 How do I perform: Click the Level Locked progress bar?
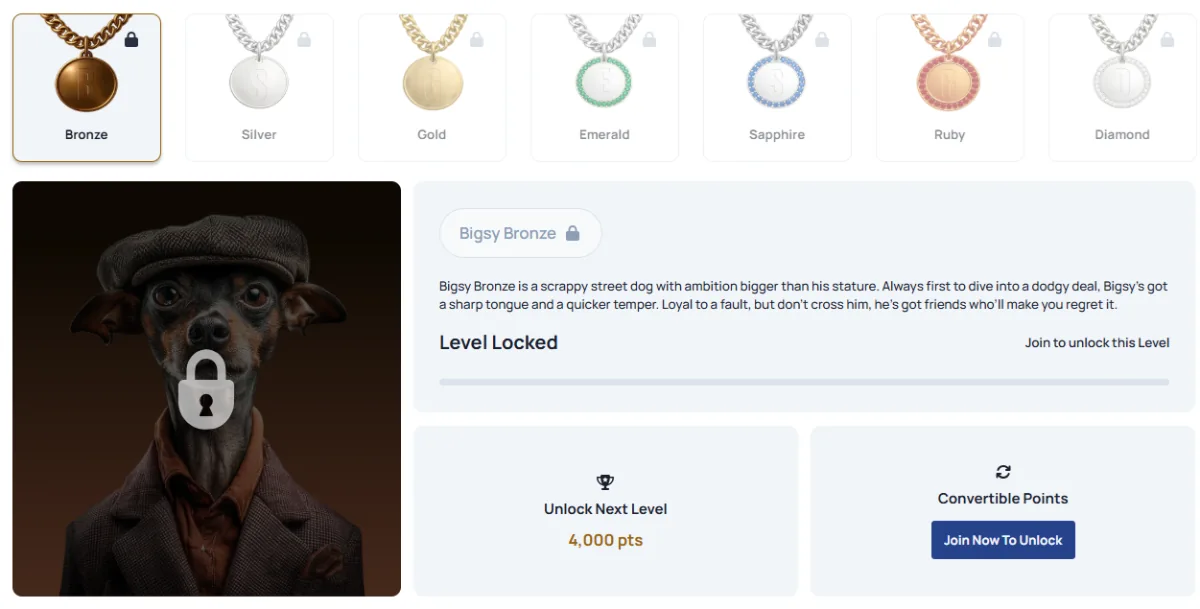click(803, 381)
